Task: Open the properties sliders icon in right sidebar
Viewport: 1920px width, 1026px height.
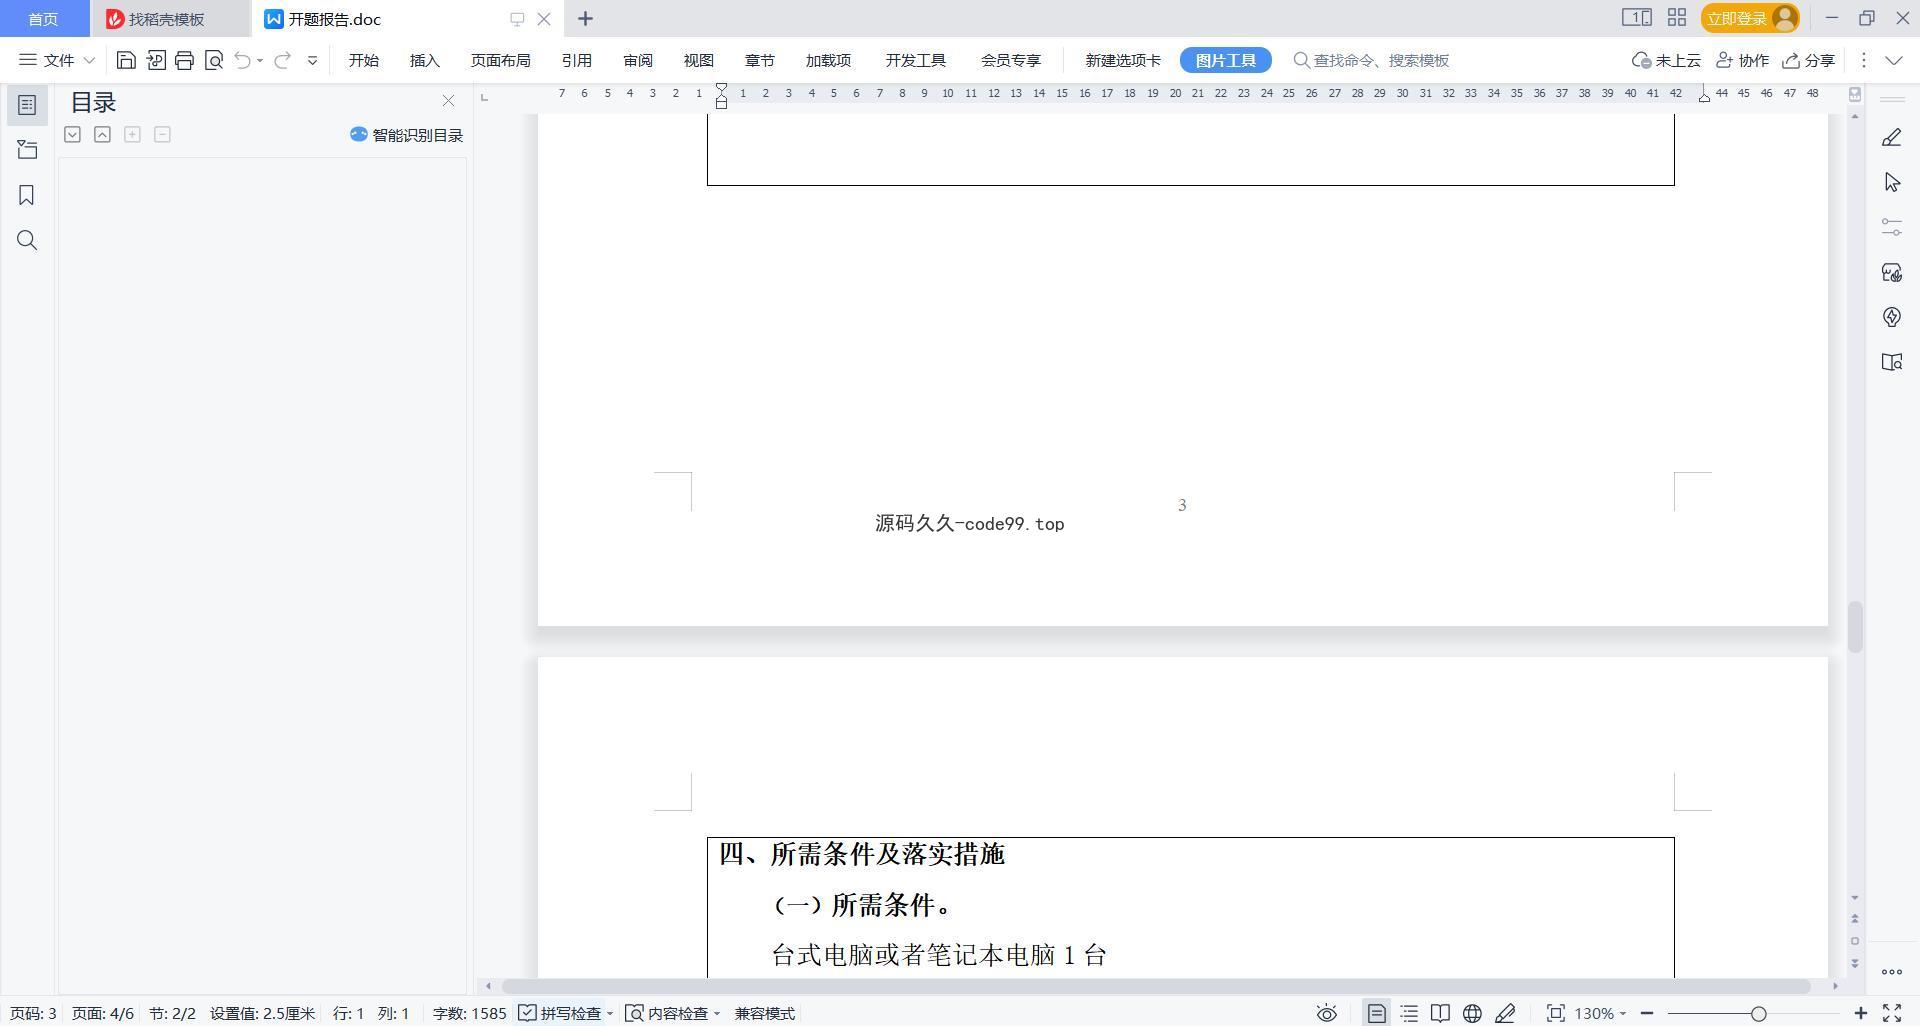Action: click(1892, 227)
